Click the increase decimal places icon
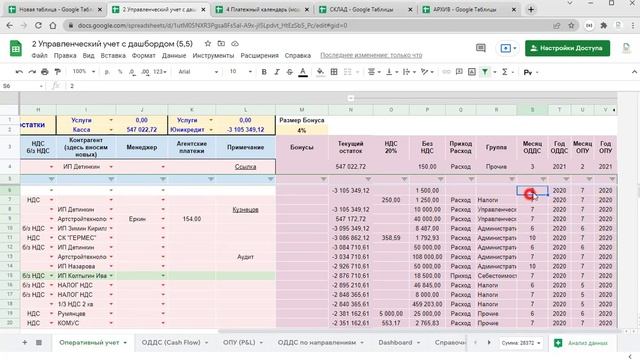Viewport: 640px width, 360px height. (145, 72)
